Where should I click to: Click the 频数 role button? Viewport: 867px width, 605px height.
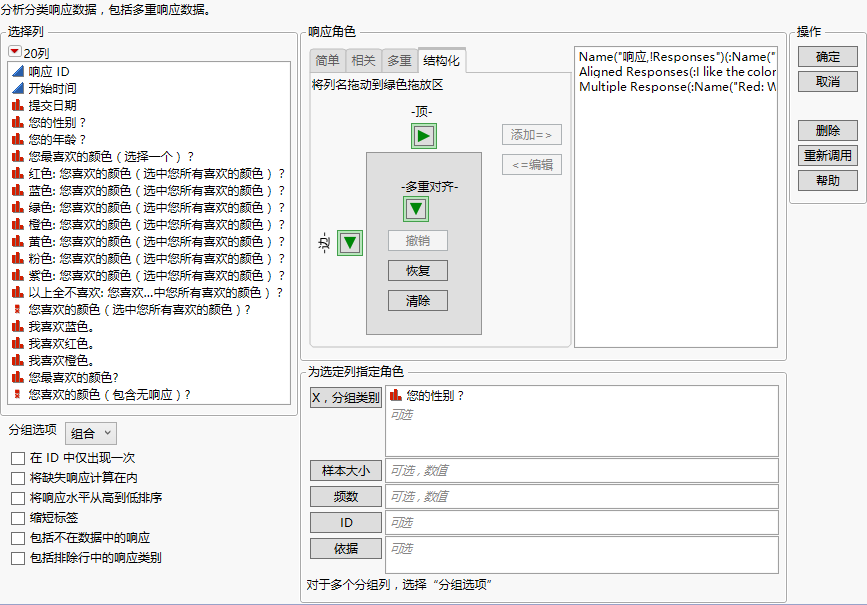tap(346, 497)
